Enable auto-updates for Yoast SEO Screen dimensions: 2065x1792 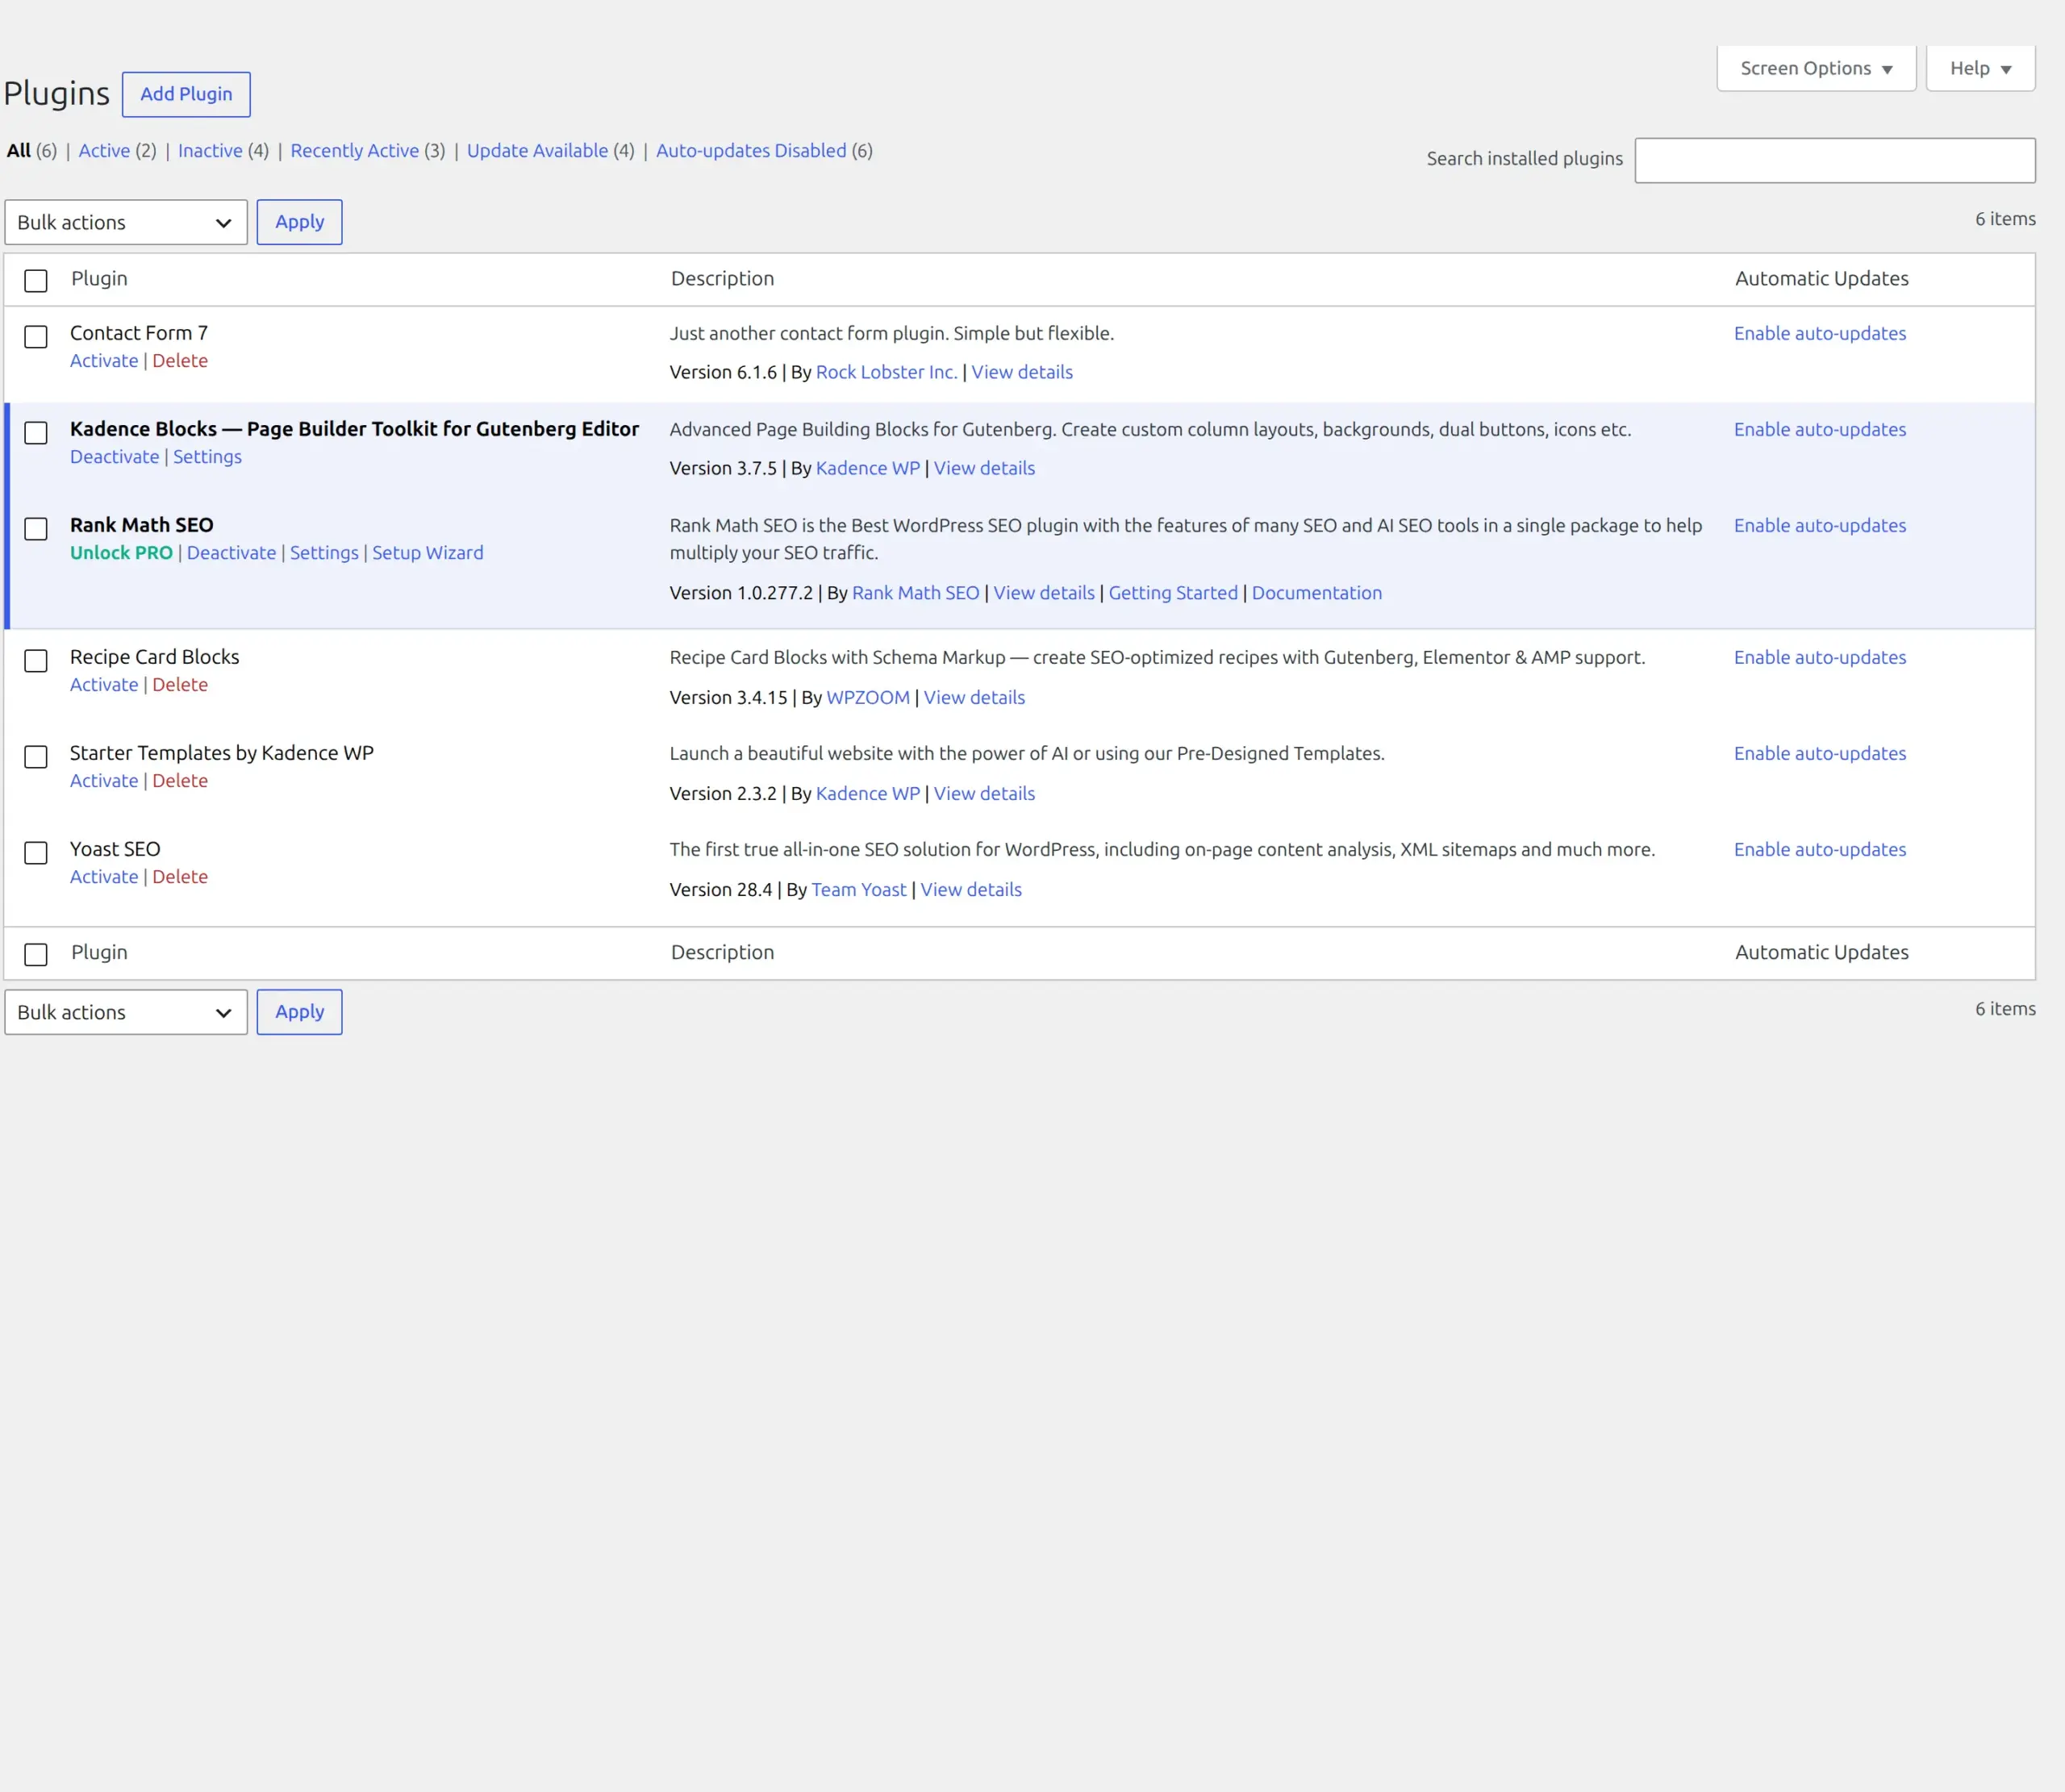[x=1820, y=849]
